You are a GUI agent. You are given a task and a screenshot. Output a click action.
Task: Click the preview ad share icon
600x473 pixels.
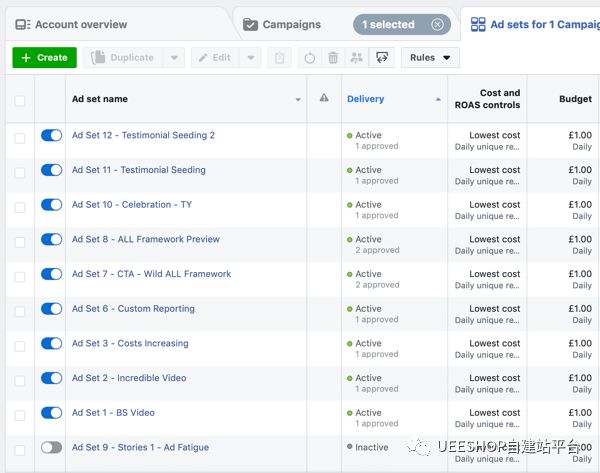click(x=381, y=58)
